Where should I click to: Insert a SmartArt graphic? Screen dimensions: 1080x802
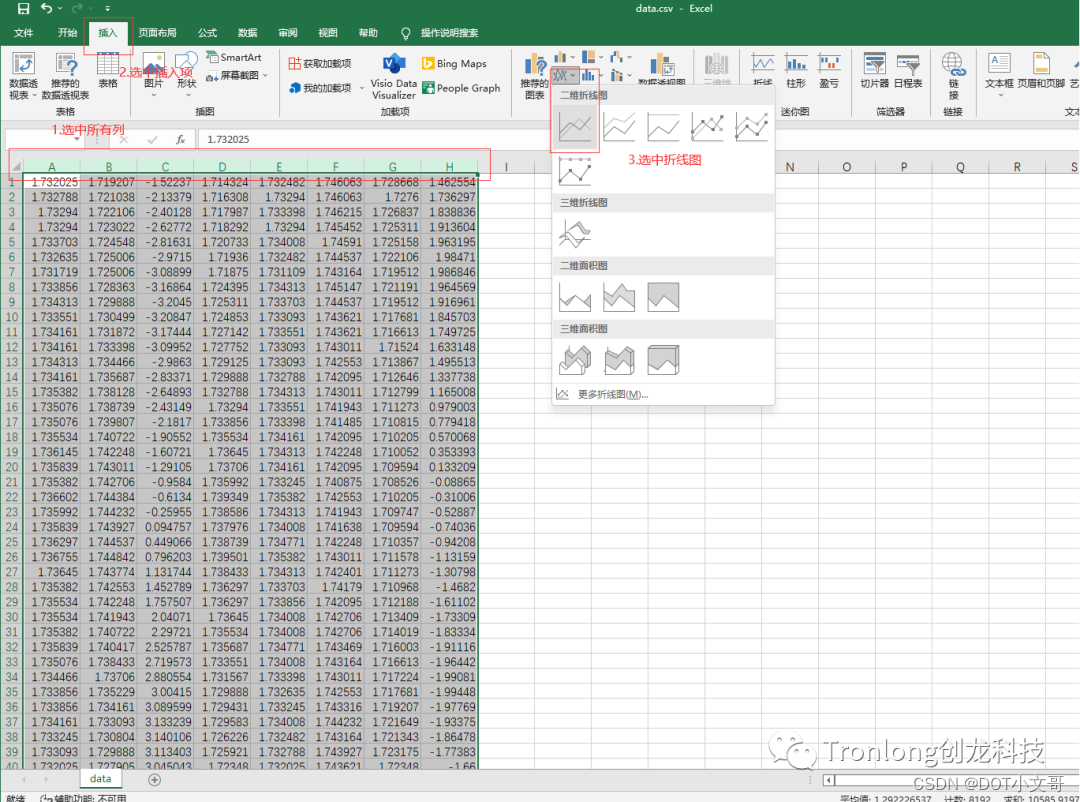[x=234, y=57]
